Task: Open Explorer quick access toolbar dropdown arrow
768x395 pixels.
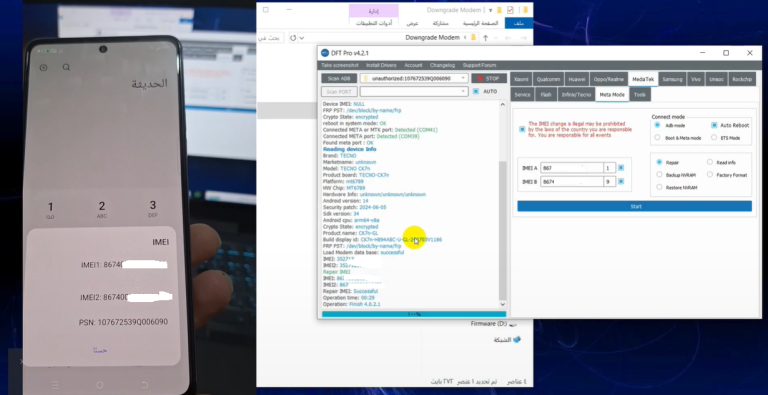Action: pos(490,10)
